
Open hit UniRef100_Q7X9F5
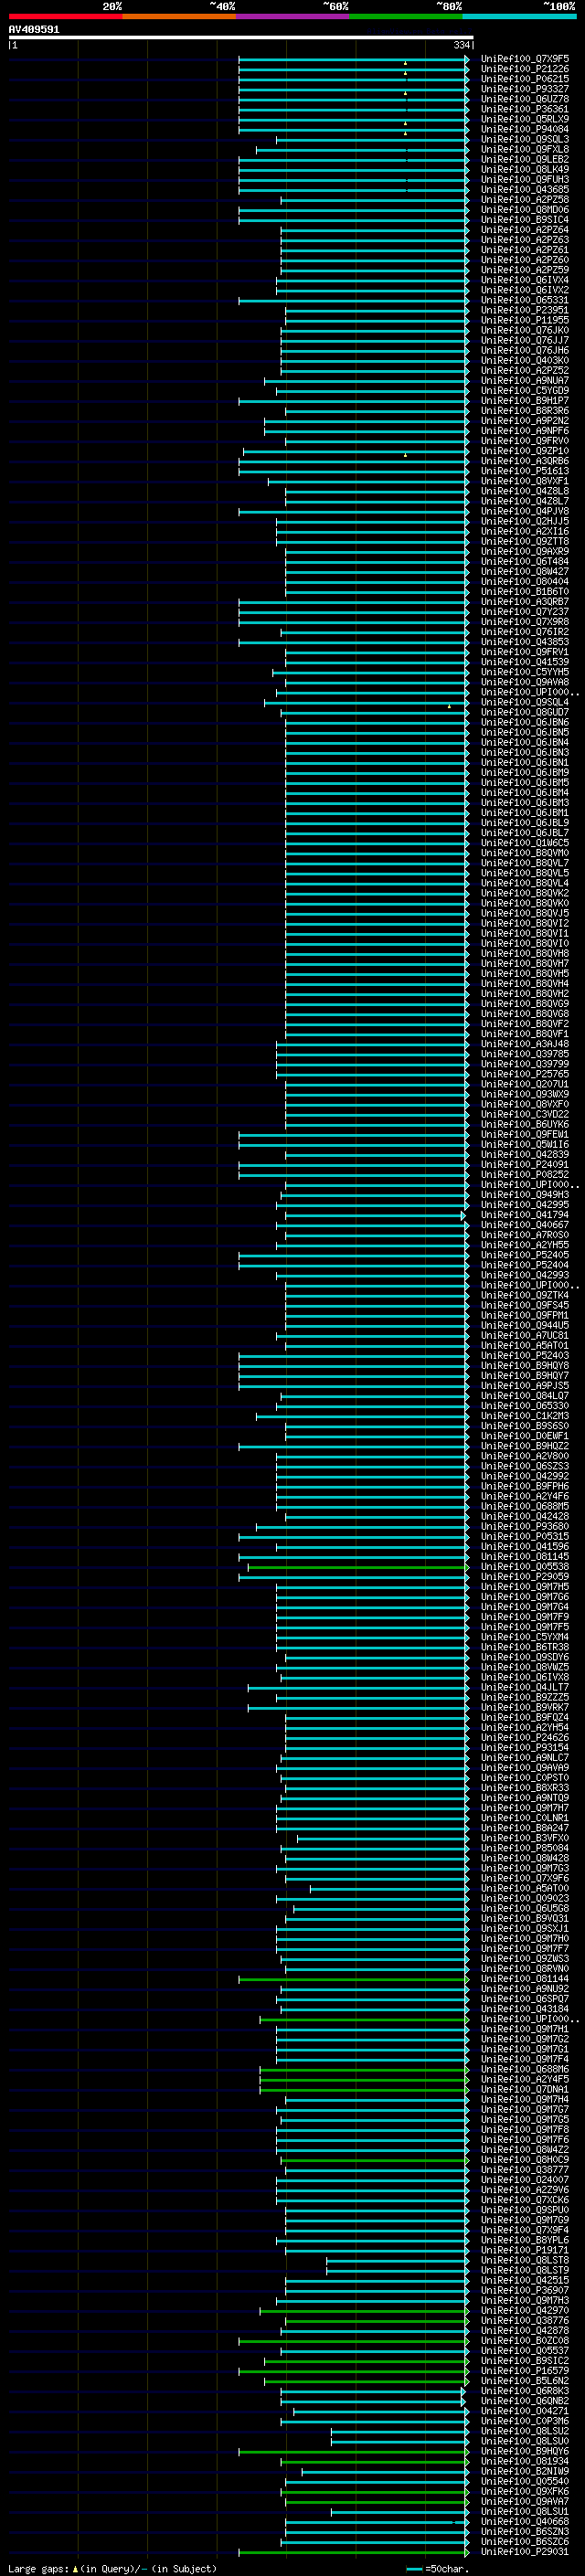tap(525, 60)
